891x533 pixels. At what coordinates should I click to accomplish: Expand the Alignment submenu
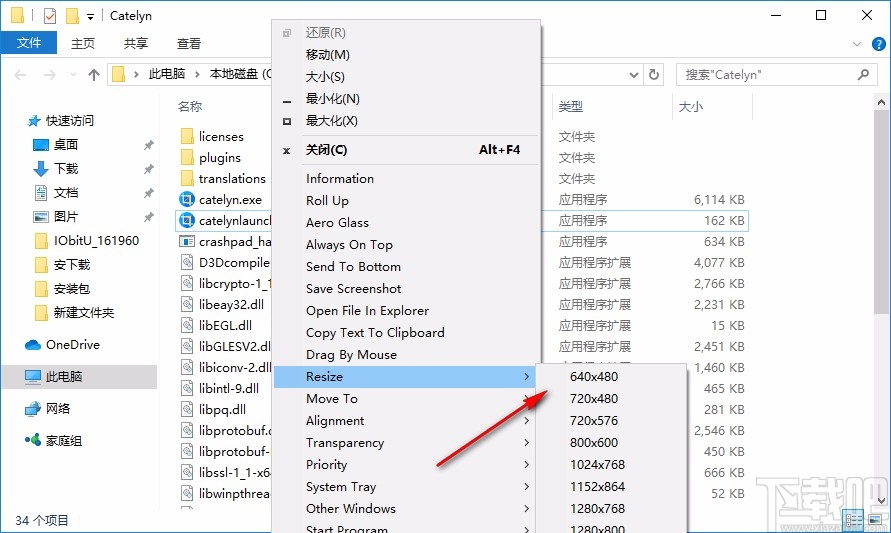(x=526, y=420)
